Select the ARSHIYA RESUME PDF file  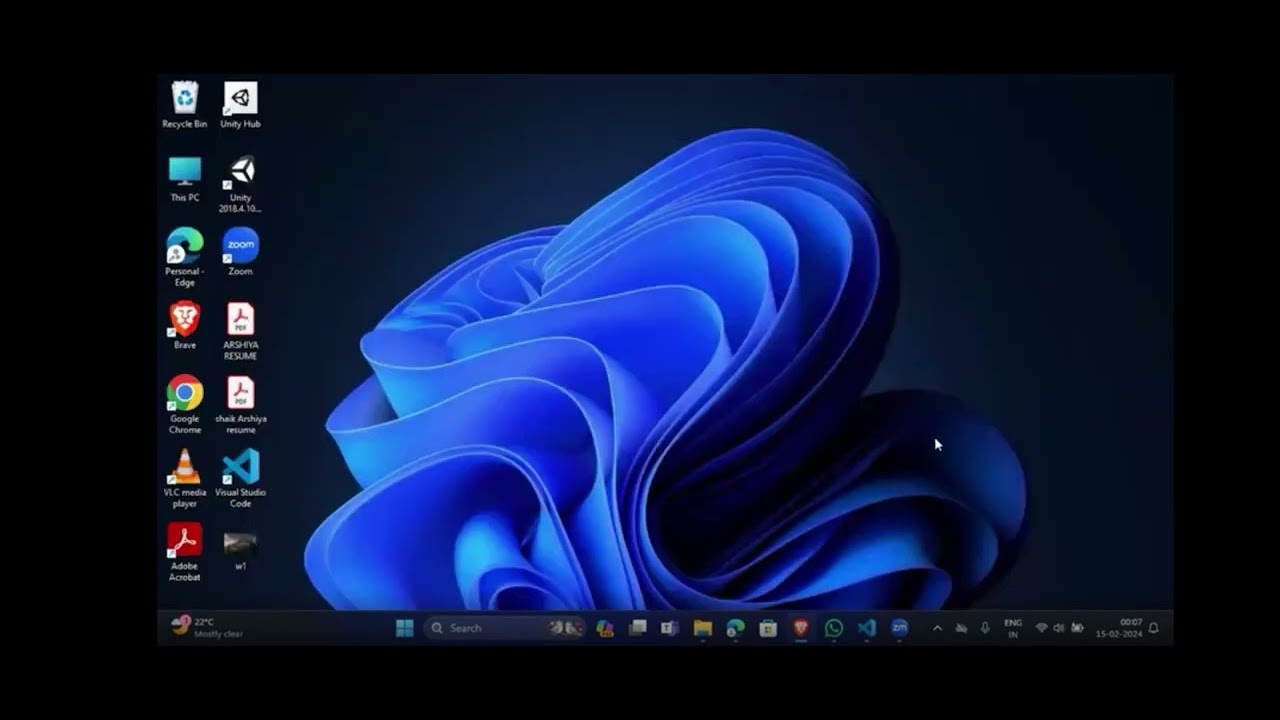(240, 332)
